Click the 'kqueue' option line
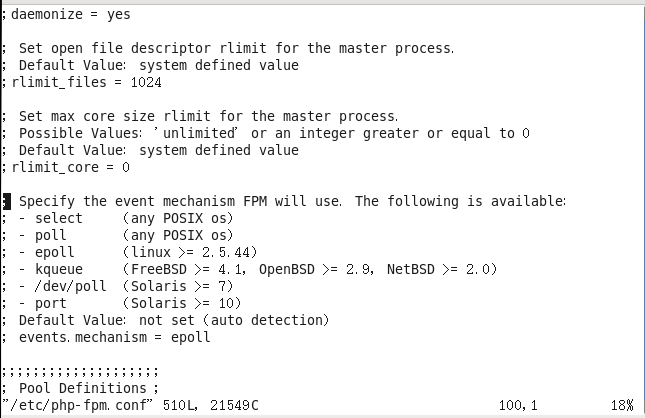This screenshot has width=645, height=418. tap(249, 269)
